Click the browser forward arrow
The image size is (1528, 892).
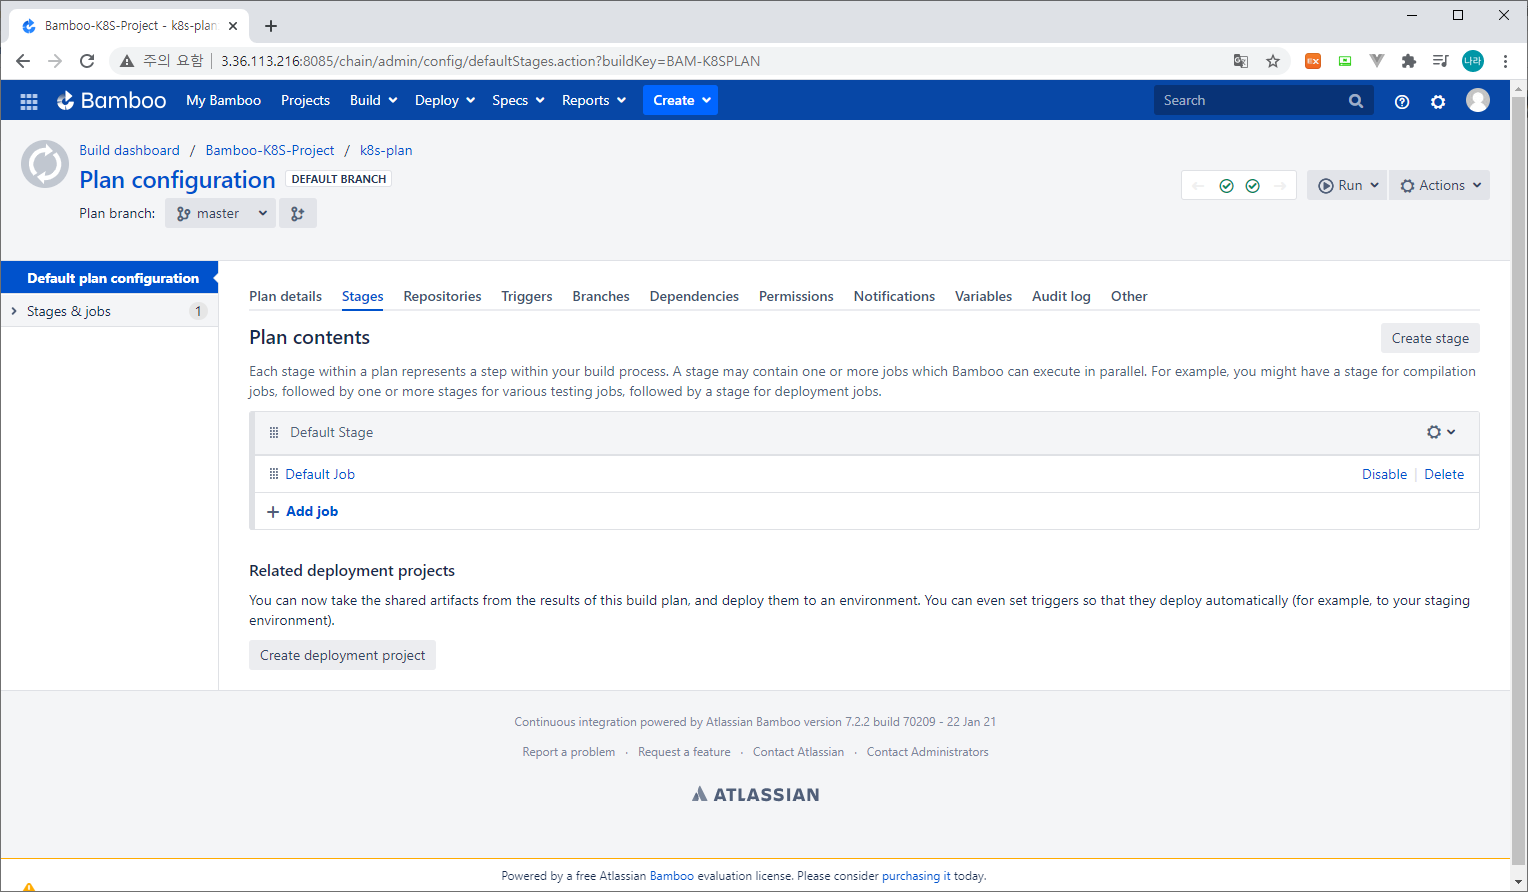(55, 61)
